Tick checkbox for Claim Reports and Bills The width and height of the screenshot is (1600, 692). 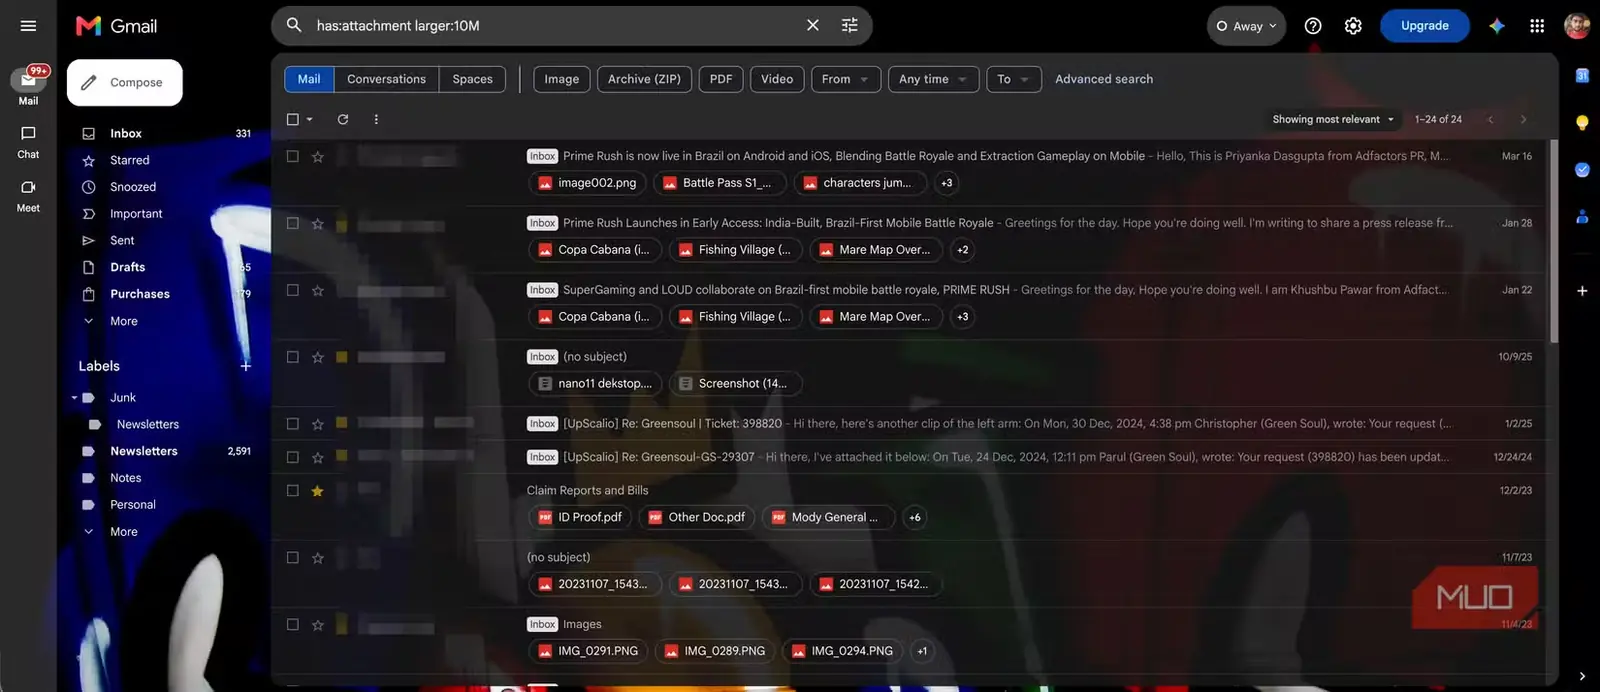293,490
